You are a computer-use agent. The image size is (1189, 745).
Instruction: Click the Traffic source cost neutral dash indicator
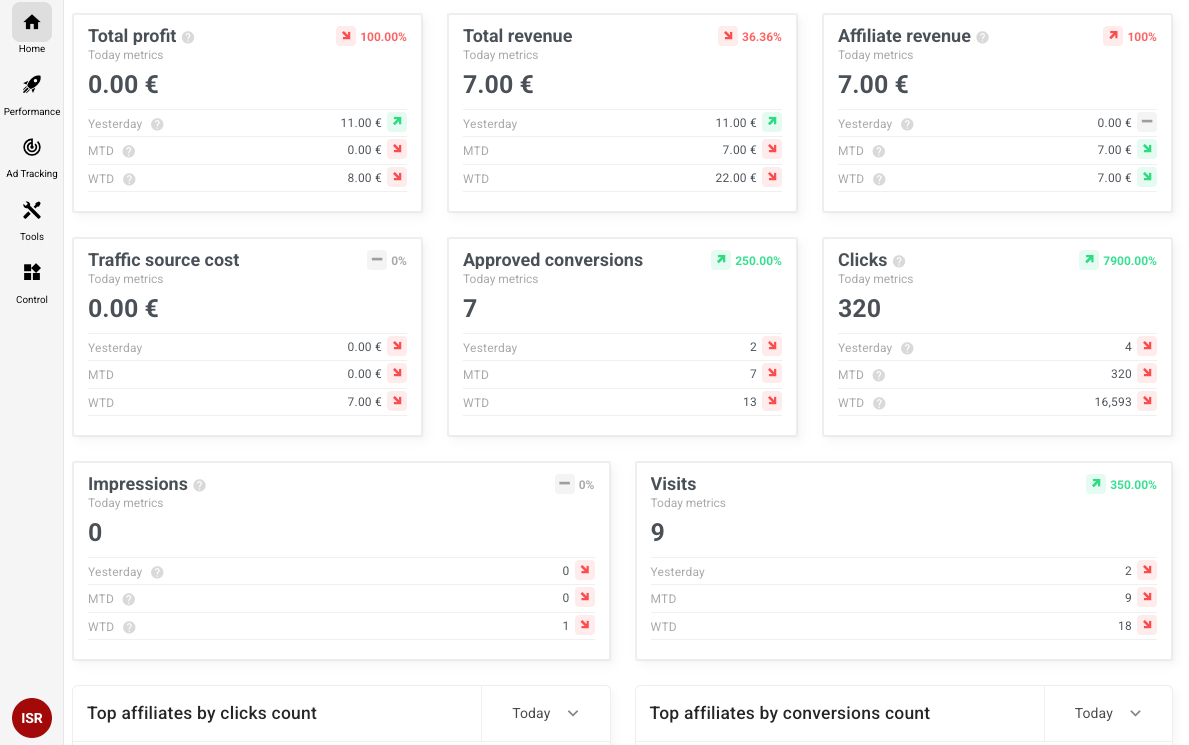click(x=377, y=260)
